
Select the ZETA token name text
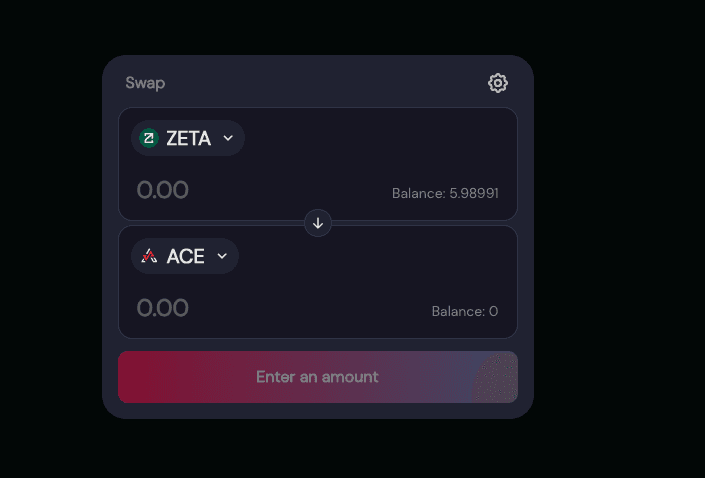point(188,138)
